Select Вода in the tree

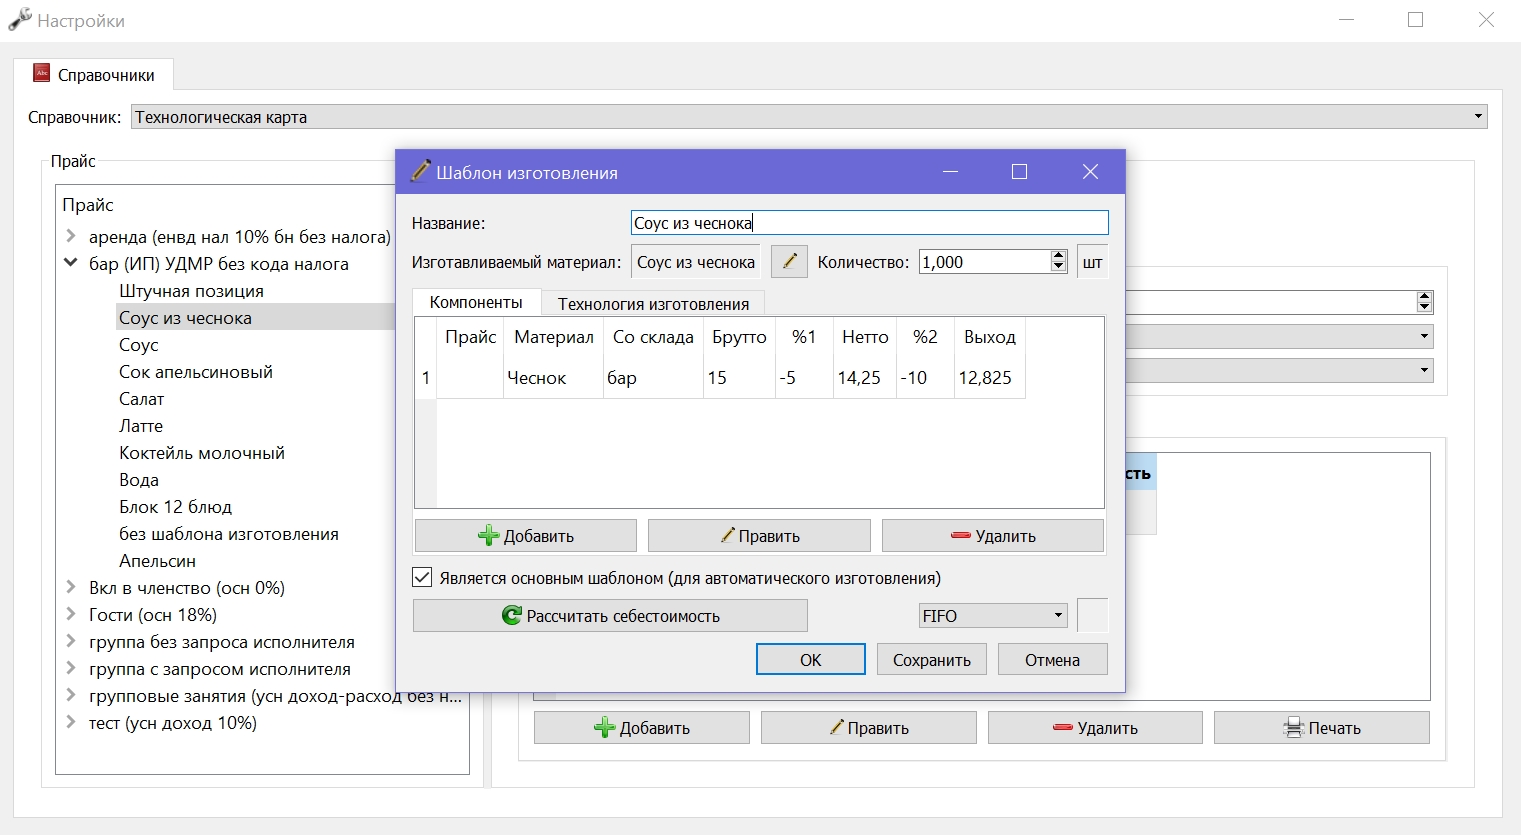click(139, 480)
